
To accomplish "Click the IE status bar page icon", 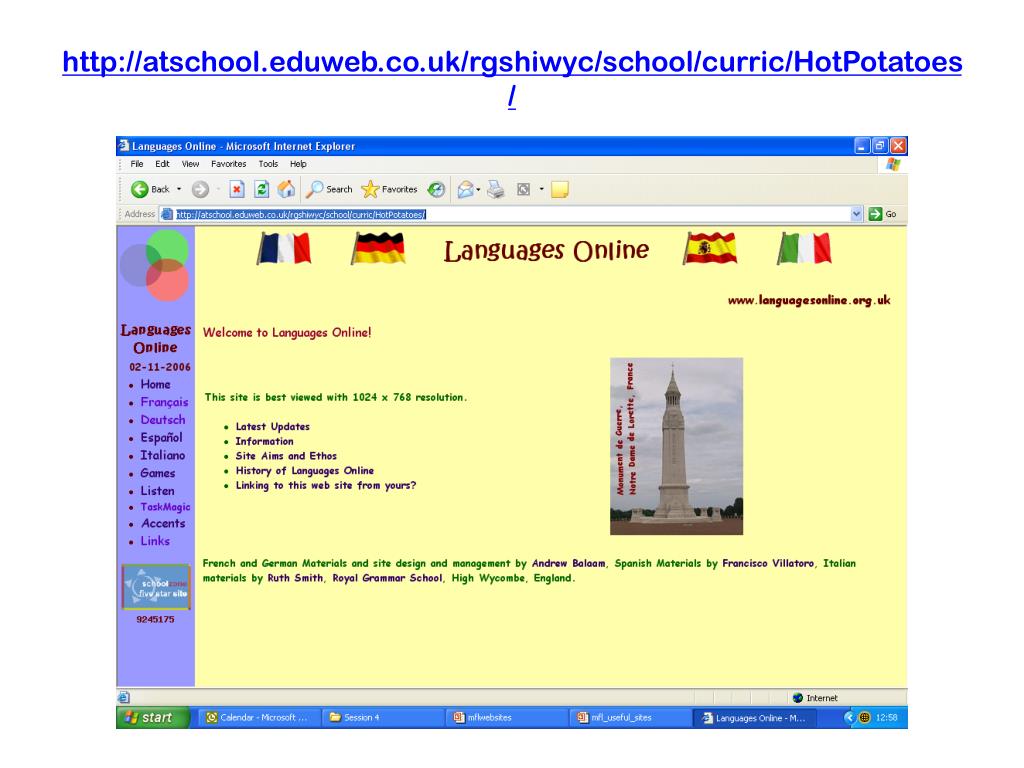I will point(124,697).
